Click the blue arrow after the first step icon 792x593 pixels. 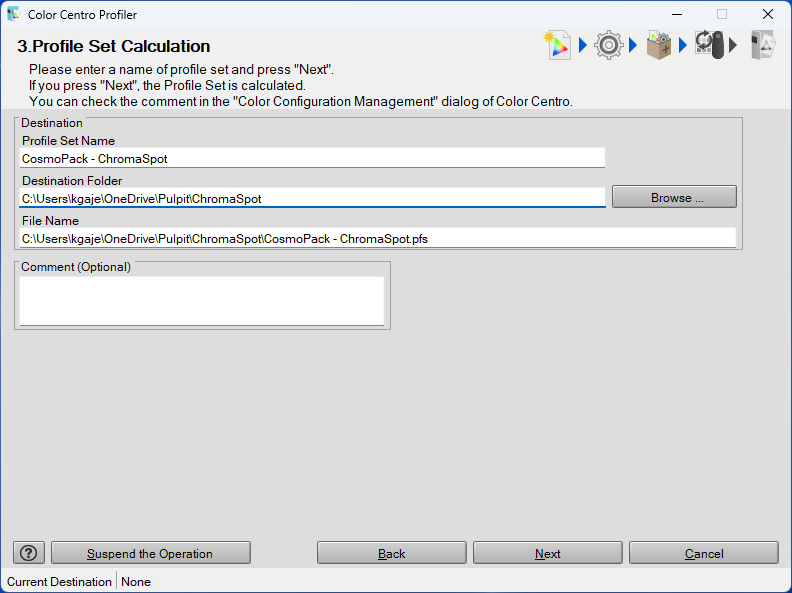582,45
